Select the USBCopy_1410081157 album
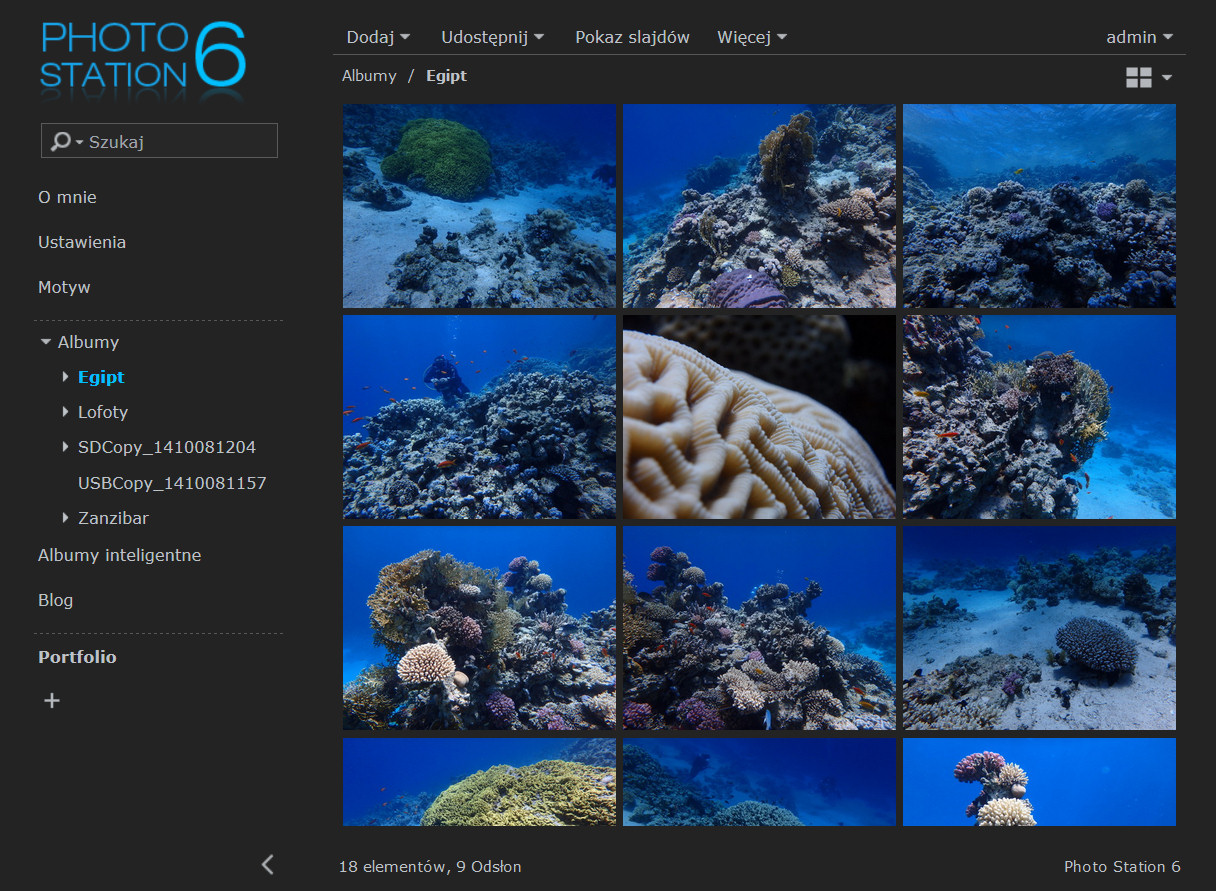Image resolution: width=1216 pixels, height=891 pixels. point(172,483)
